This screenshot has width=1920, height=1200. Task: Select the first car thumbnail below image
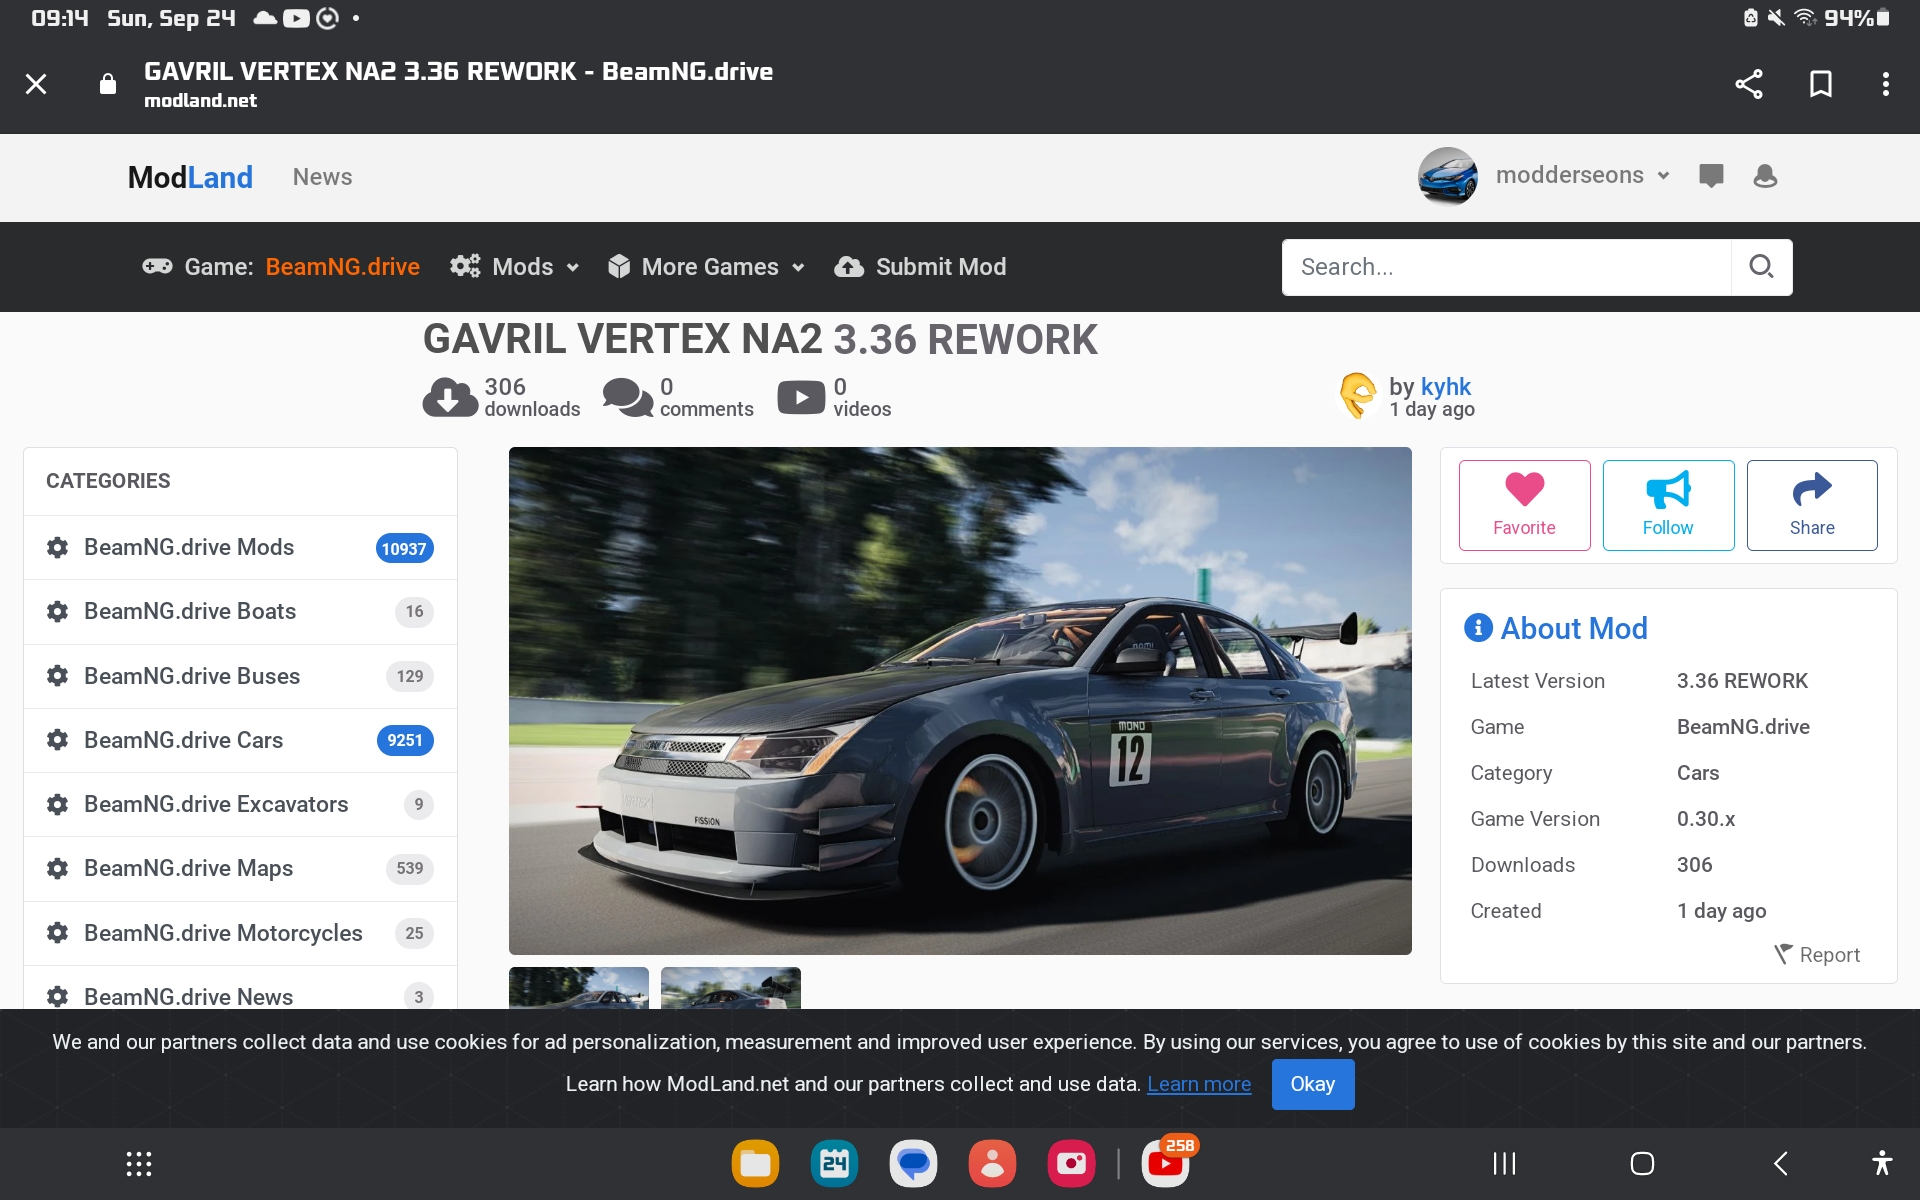pyautogui.click(x=578, y=988)
